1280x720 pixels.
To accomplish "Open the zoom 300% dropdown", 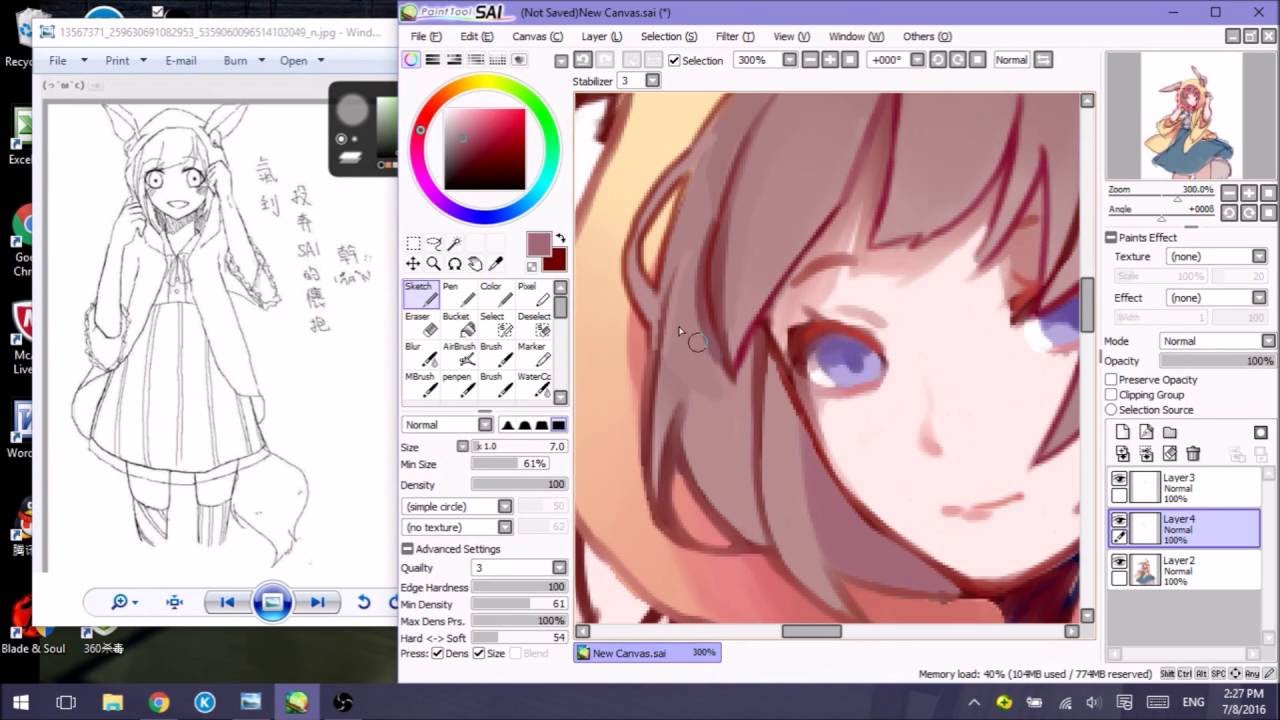I will pyautogui.click(x=789, y=60).
